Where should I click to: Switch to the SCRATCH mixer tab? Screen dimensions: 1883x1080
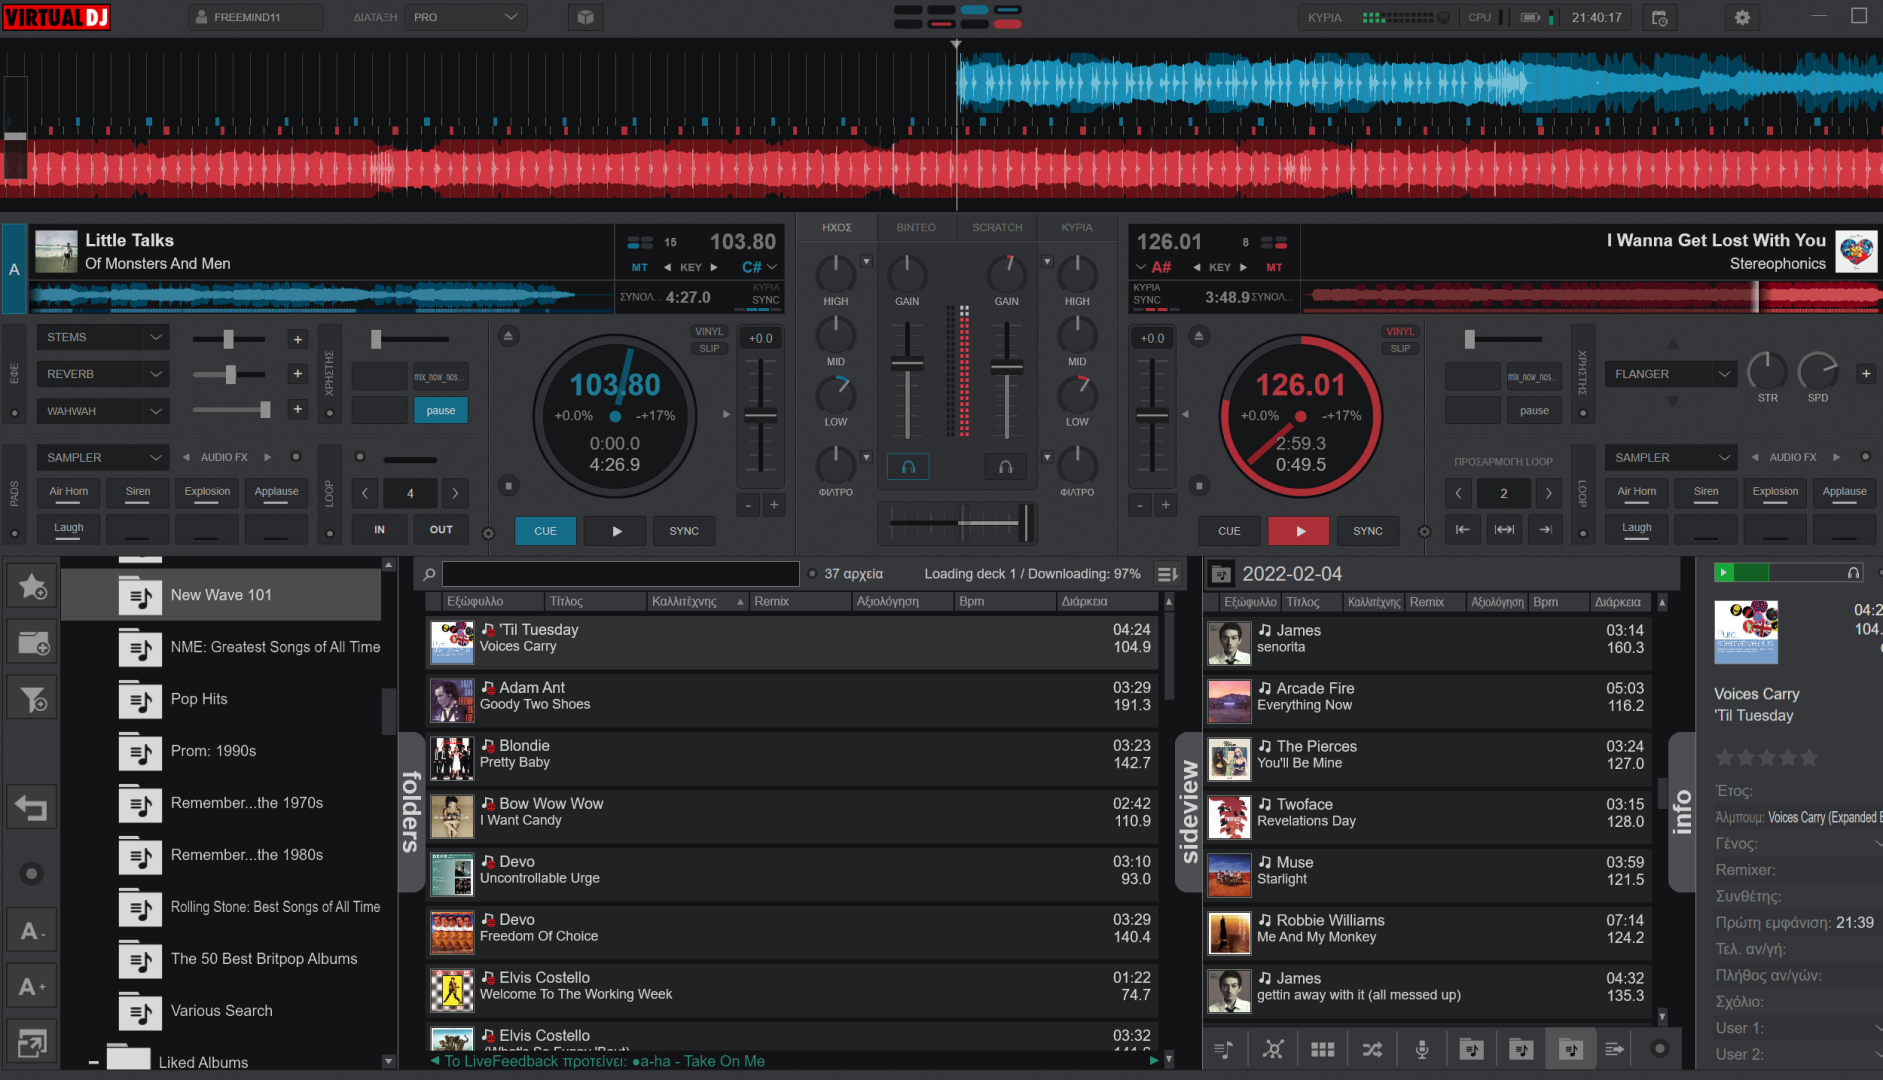(x=997, y=227)
